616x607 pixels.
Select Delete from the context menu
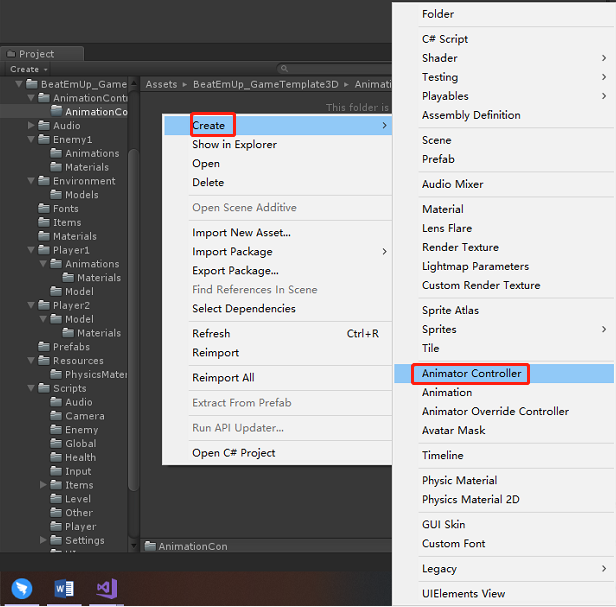278,182
